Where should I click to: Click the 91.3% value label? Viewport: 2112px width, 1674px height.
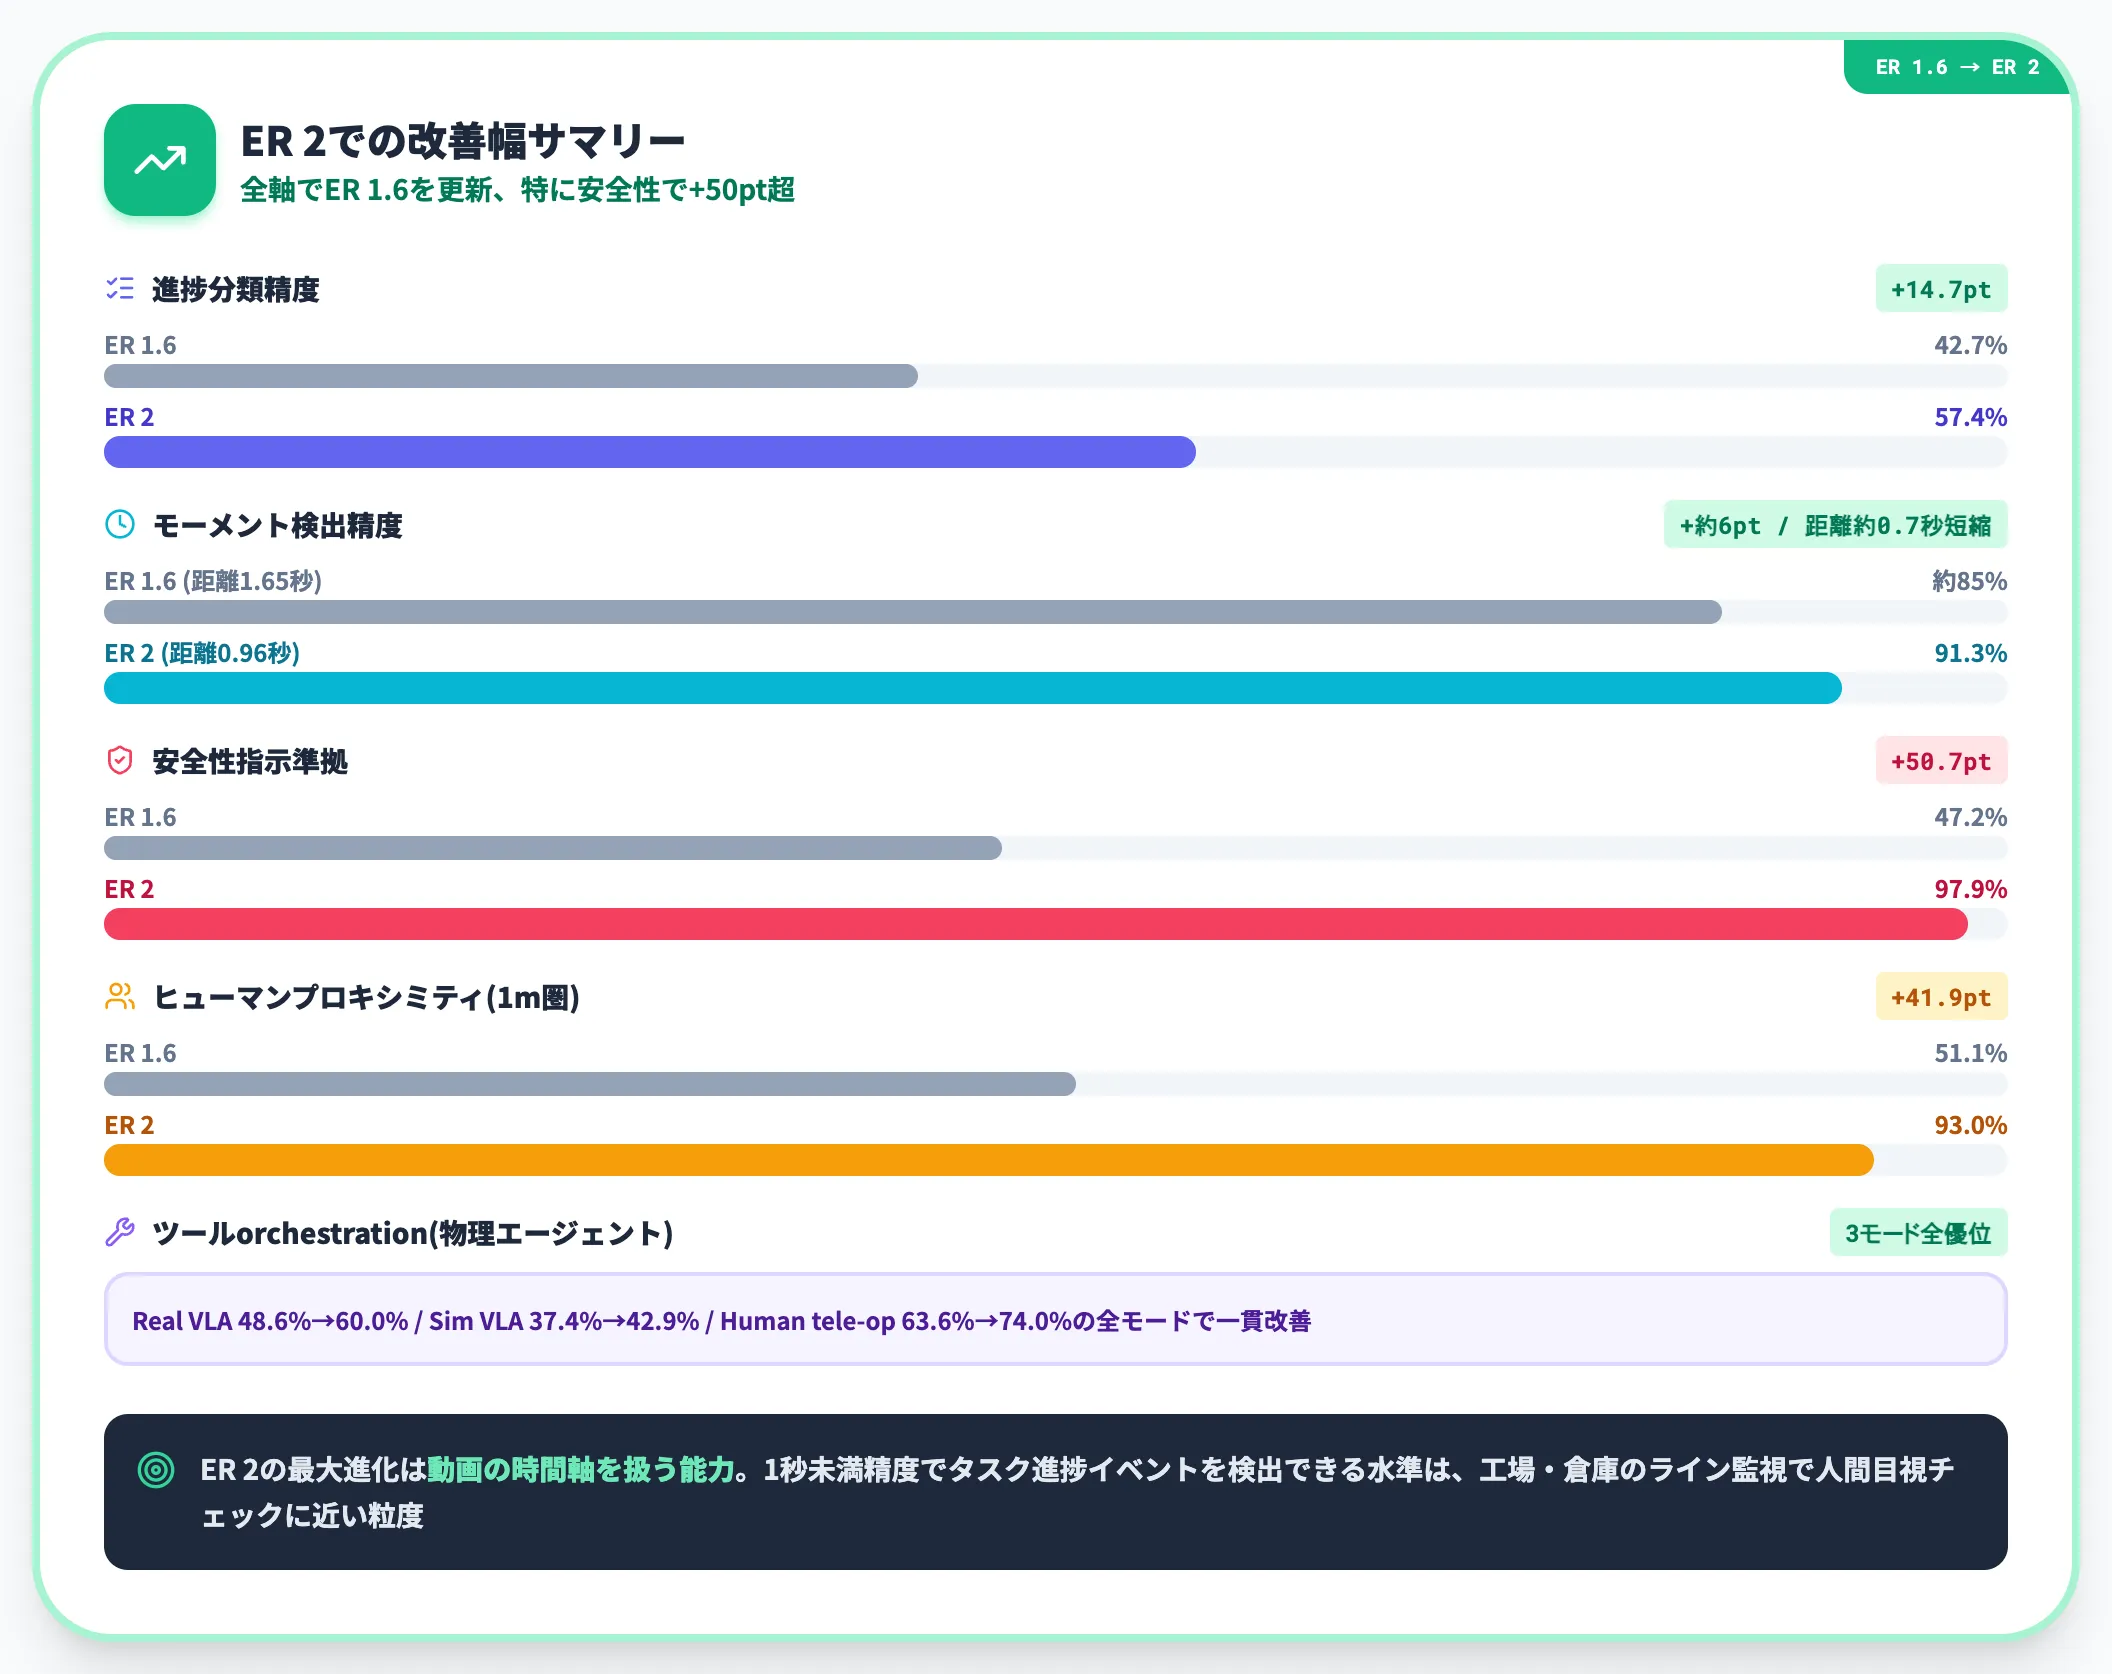point(1970,653)
